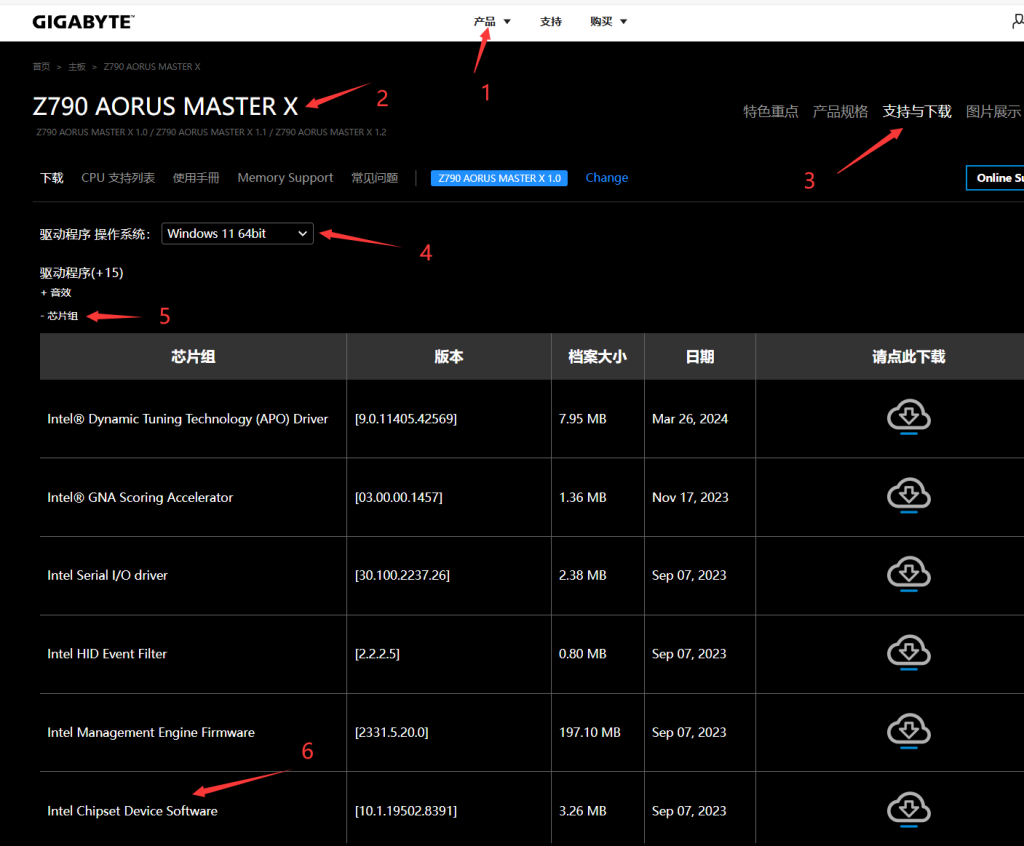Download Intel Management Engine Firmware

[908, 730]
